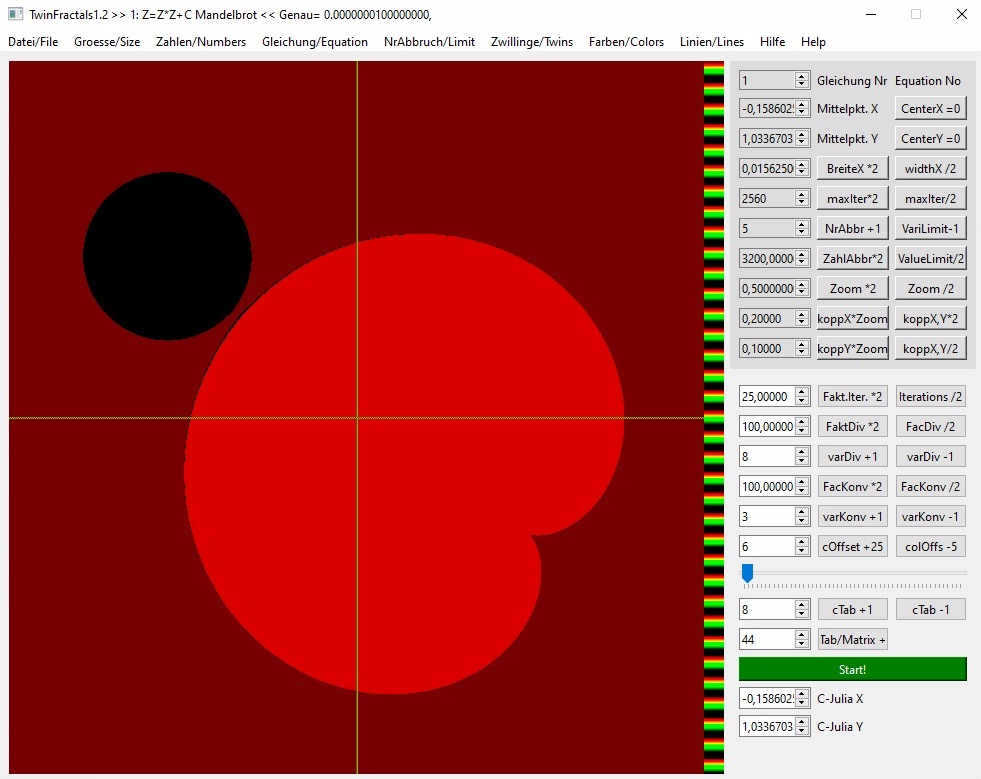This screenshot has height=779, width=981.
Task: Open the Groesse/Size menu
Action: [x=107, y=42]
